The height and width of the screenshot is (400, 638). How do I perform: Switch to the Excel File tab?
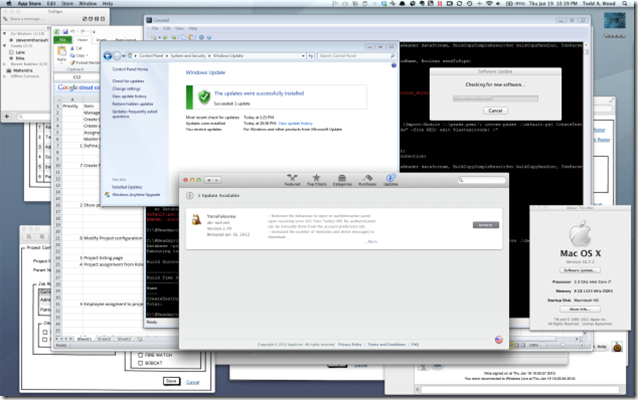point(63,40)
